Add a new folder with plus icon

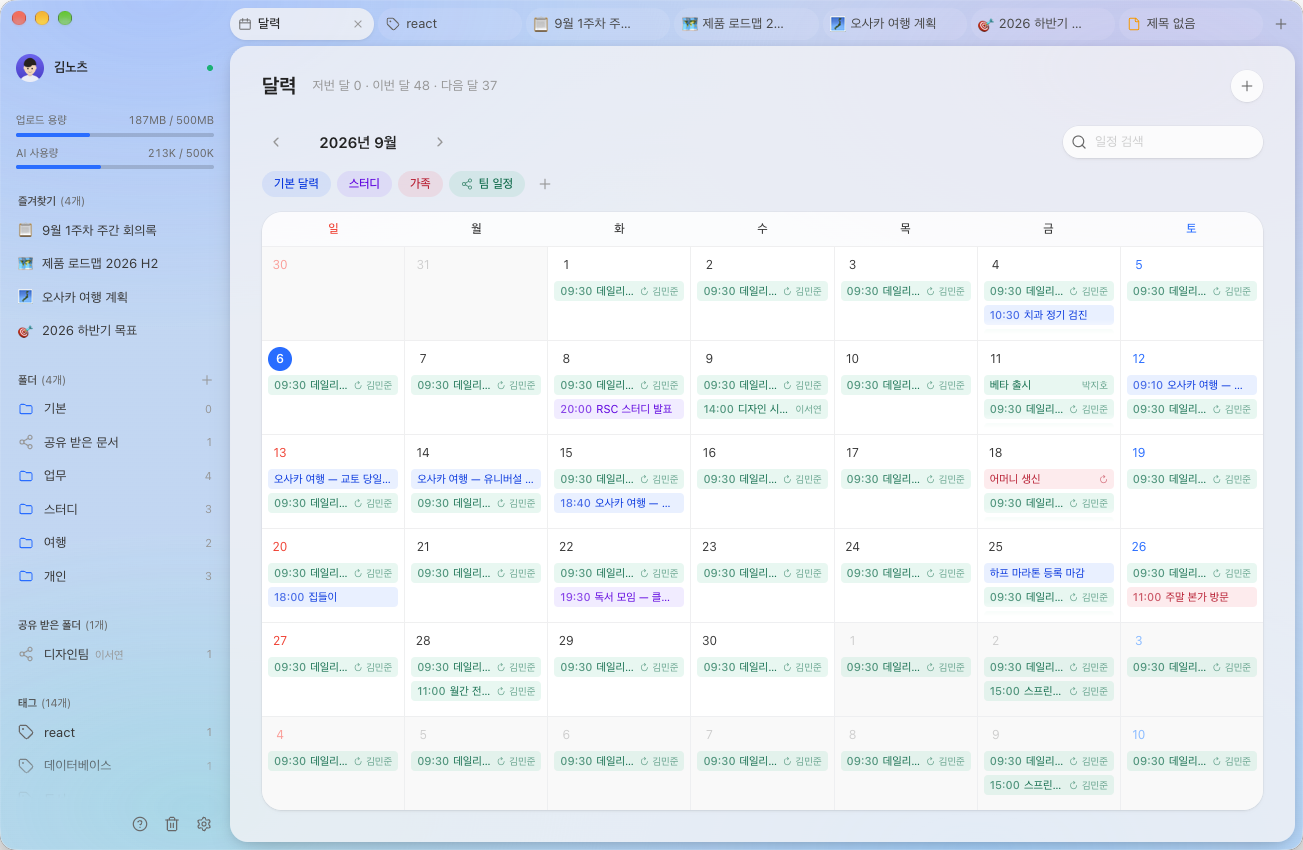(x=207, y=380)
